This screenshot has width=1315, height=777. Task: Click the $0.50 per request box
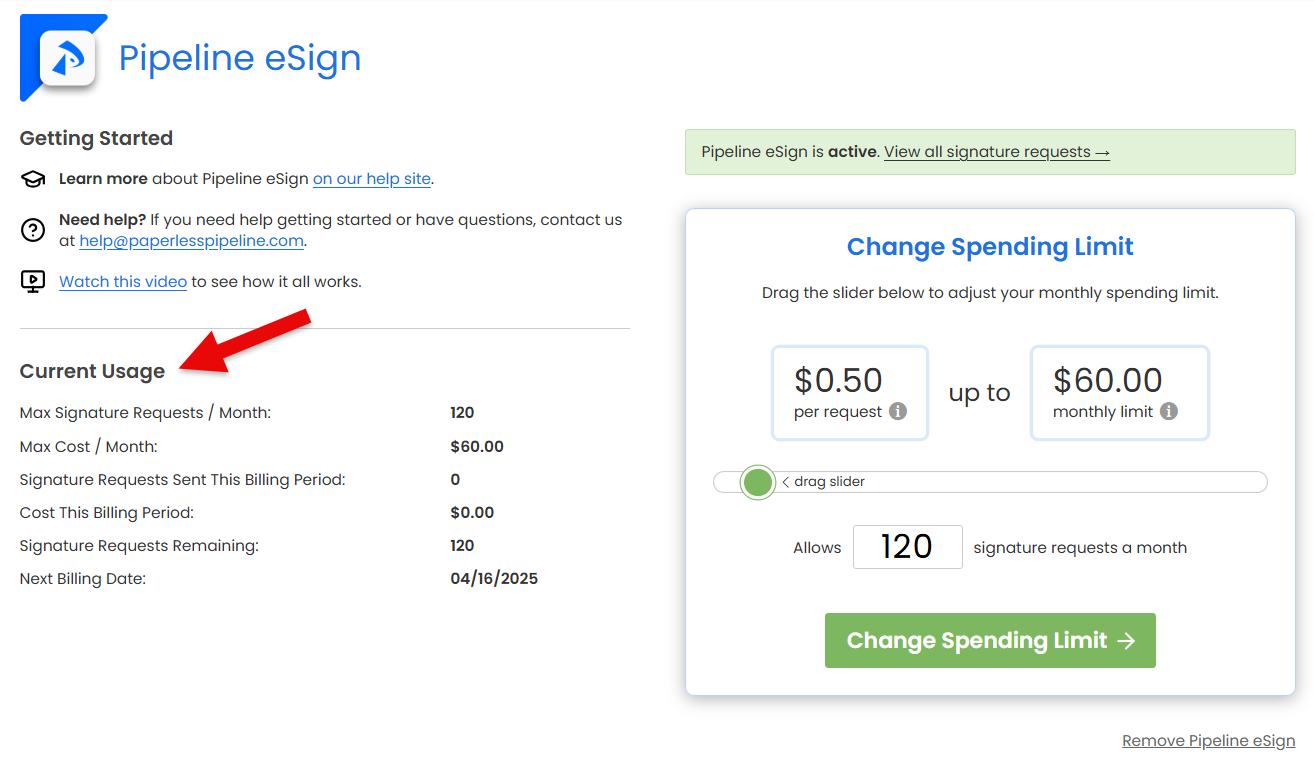click(x=849, y=393)
